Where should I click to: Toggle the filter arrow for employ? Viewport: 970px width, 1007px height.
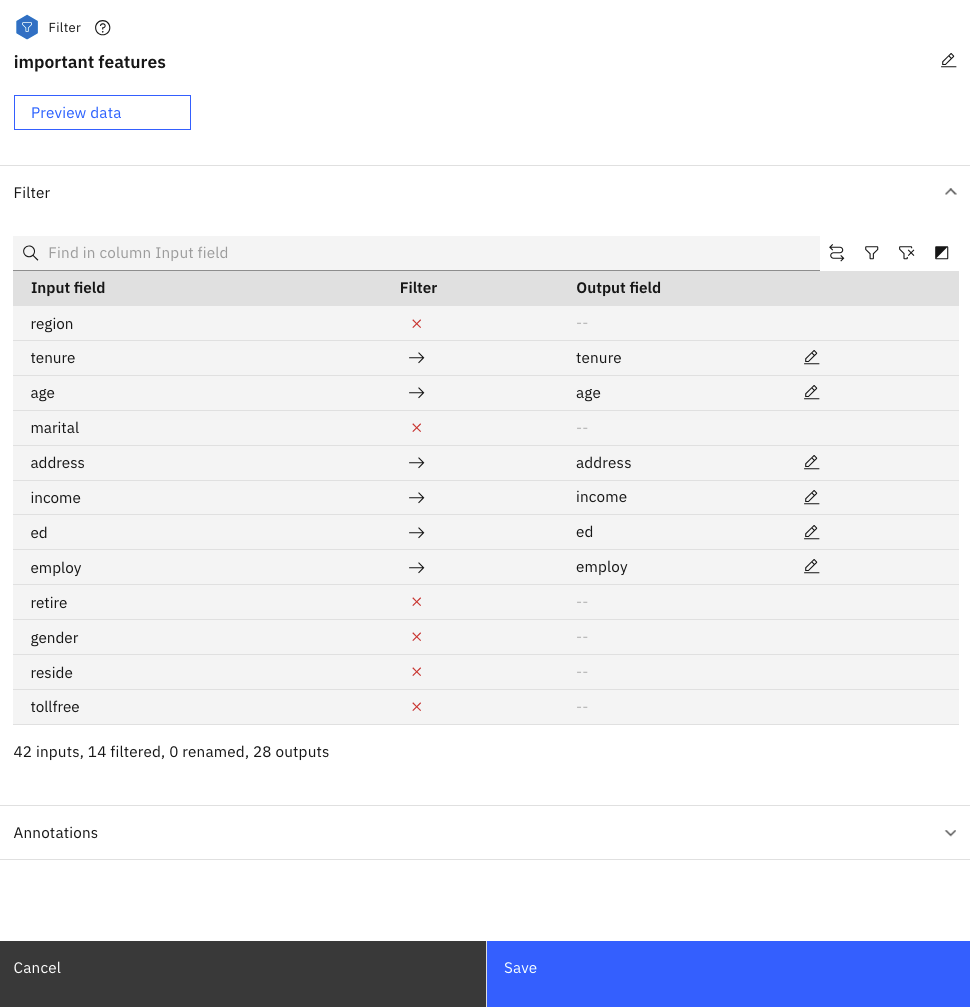point(417,568)
